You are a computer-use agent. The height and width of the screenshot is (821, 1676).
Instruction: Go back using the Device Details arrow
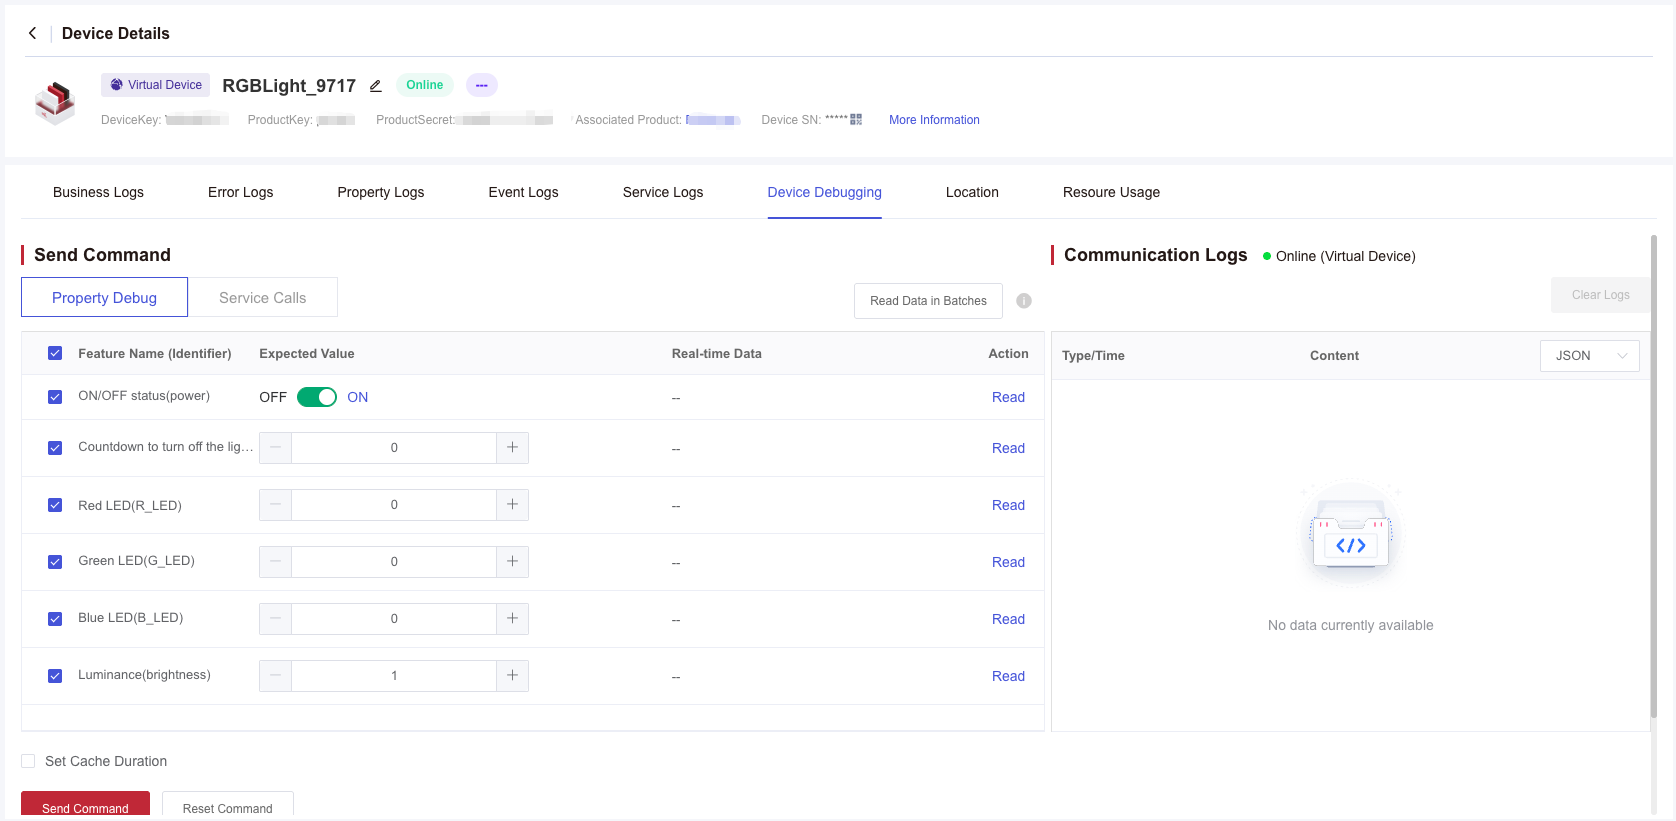coord(33,33)
